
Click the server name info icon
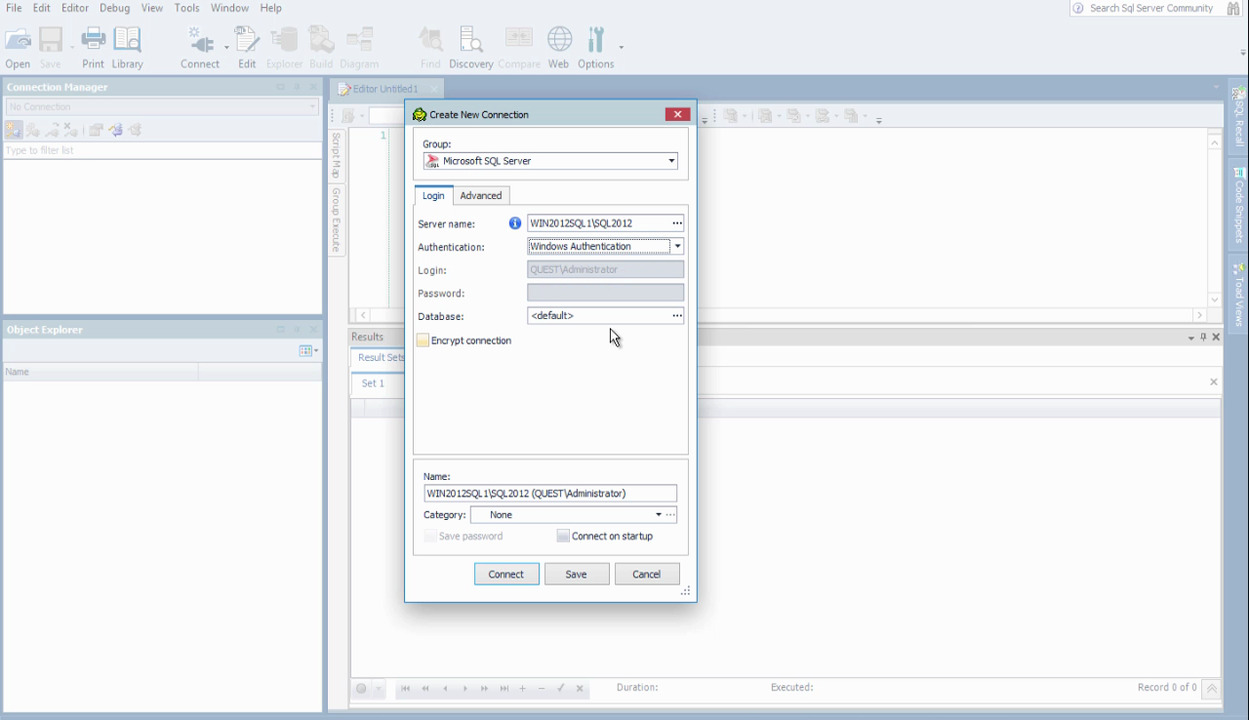point(515,223)
